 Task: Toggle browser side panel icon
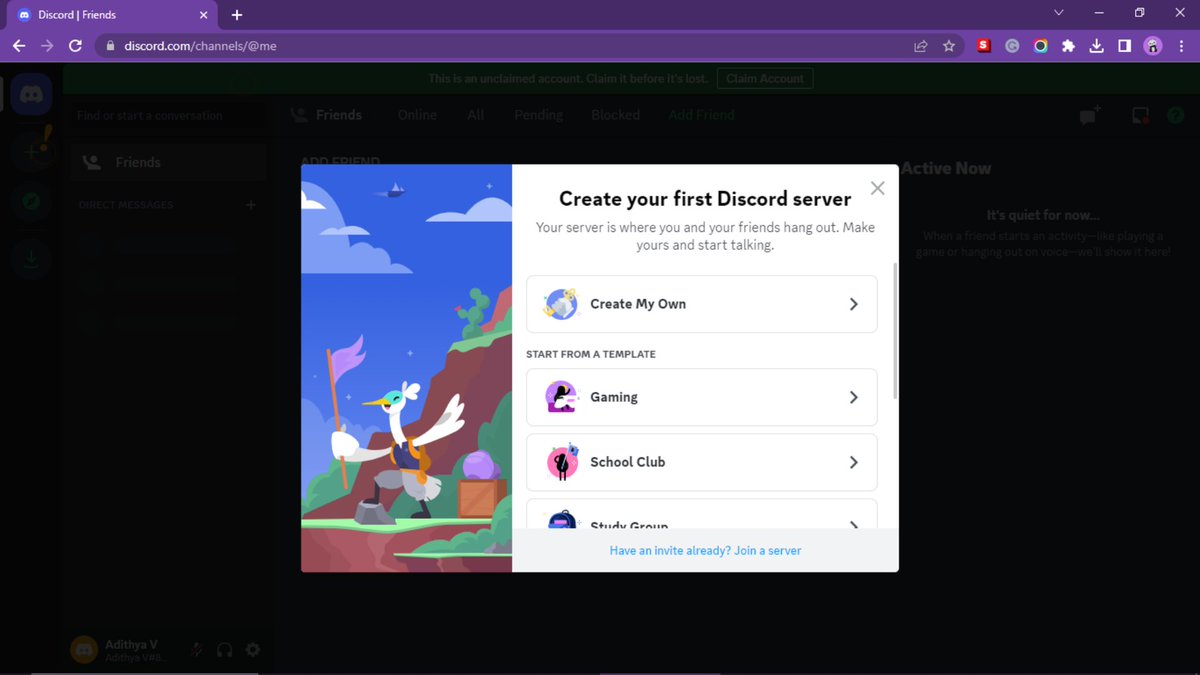[1124, 46]
